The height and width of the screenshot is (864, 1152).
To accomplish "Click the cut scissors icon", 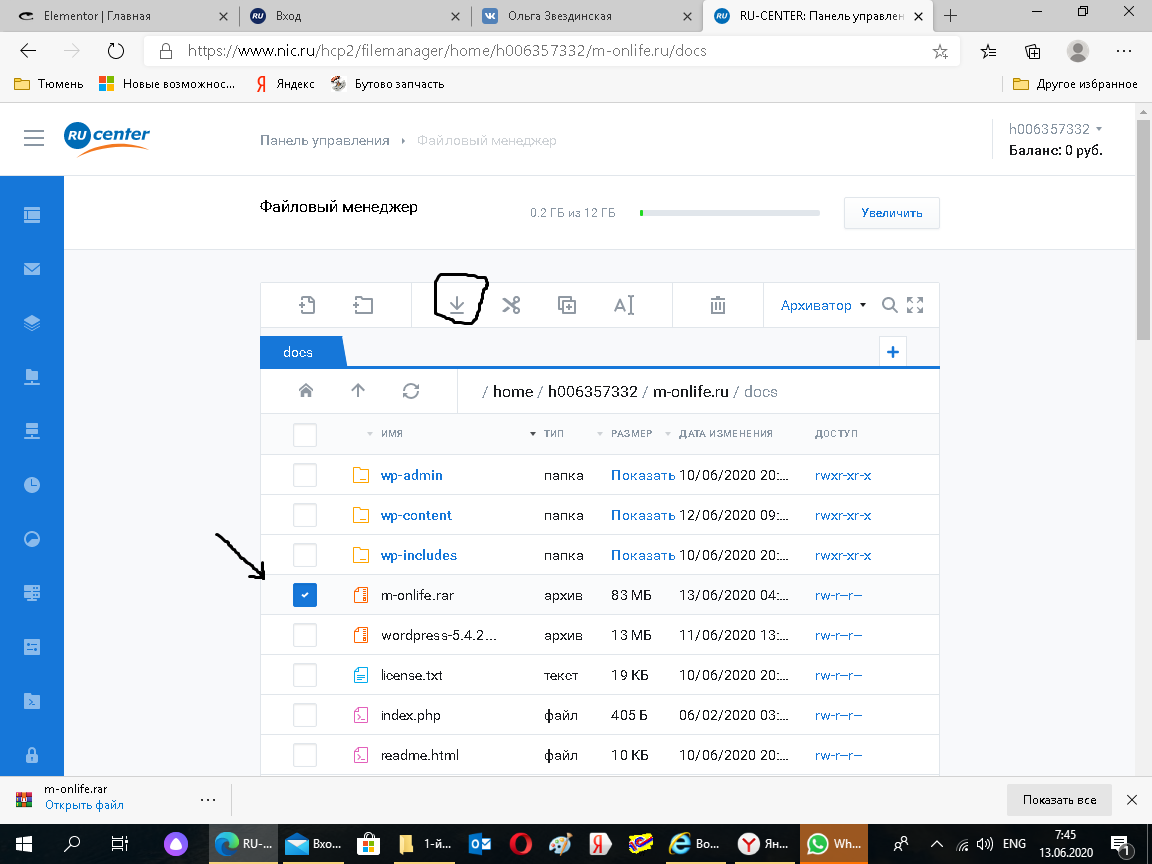I will pos(511,305).
